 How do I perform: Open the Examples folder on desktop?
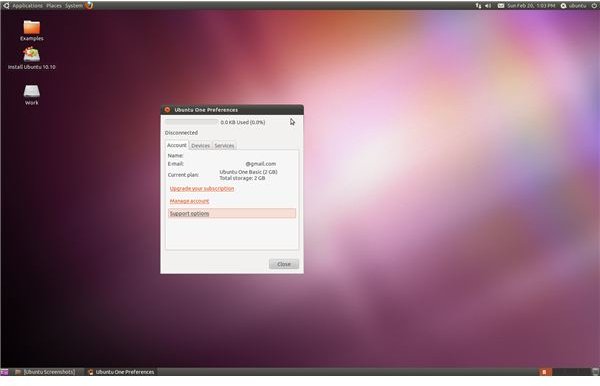(31, 30)
